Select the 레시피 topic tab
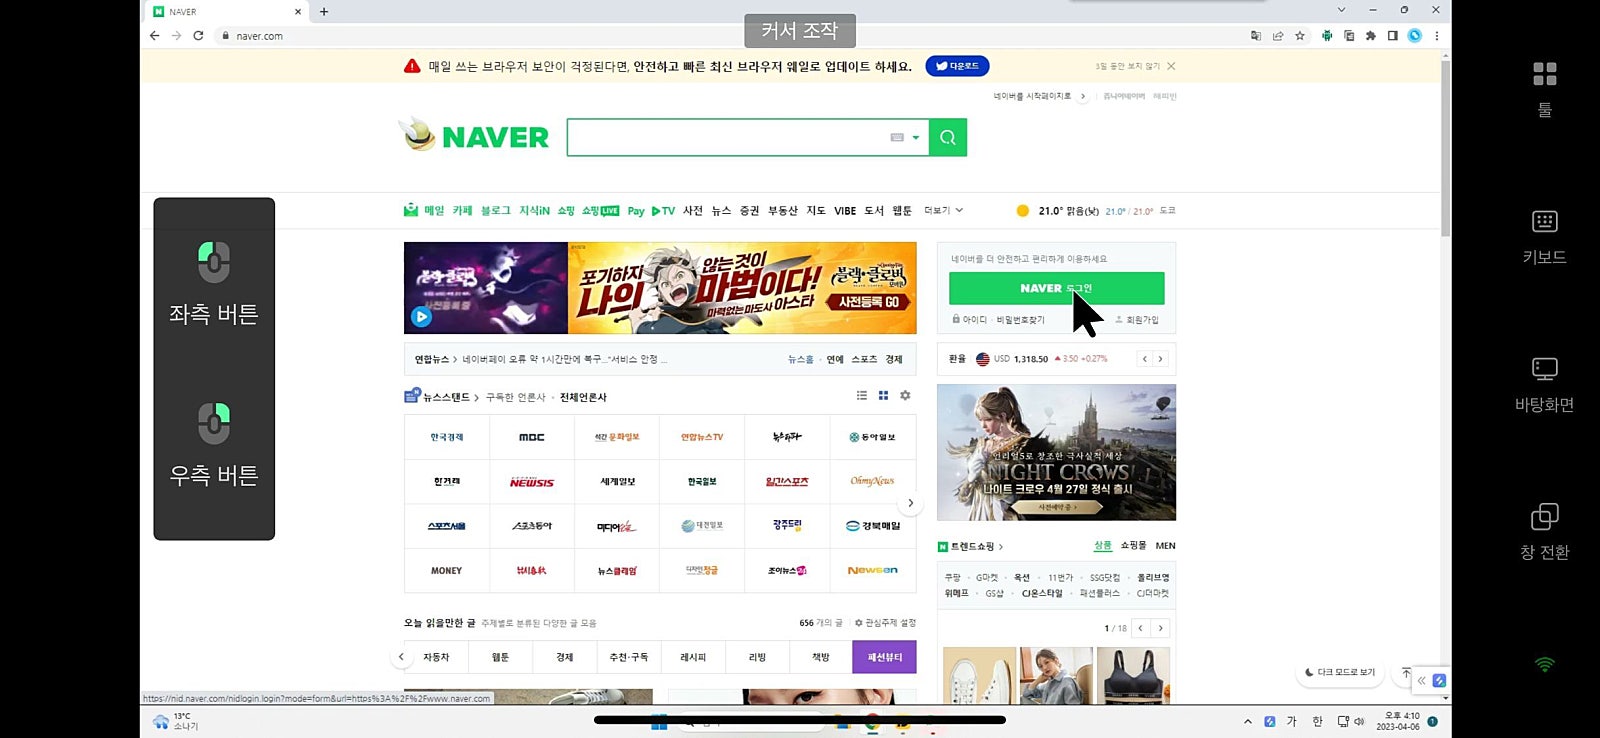Viewport: 1600px width, 738px height. point(693,657)
